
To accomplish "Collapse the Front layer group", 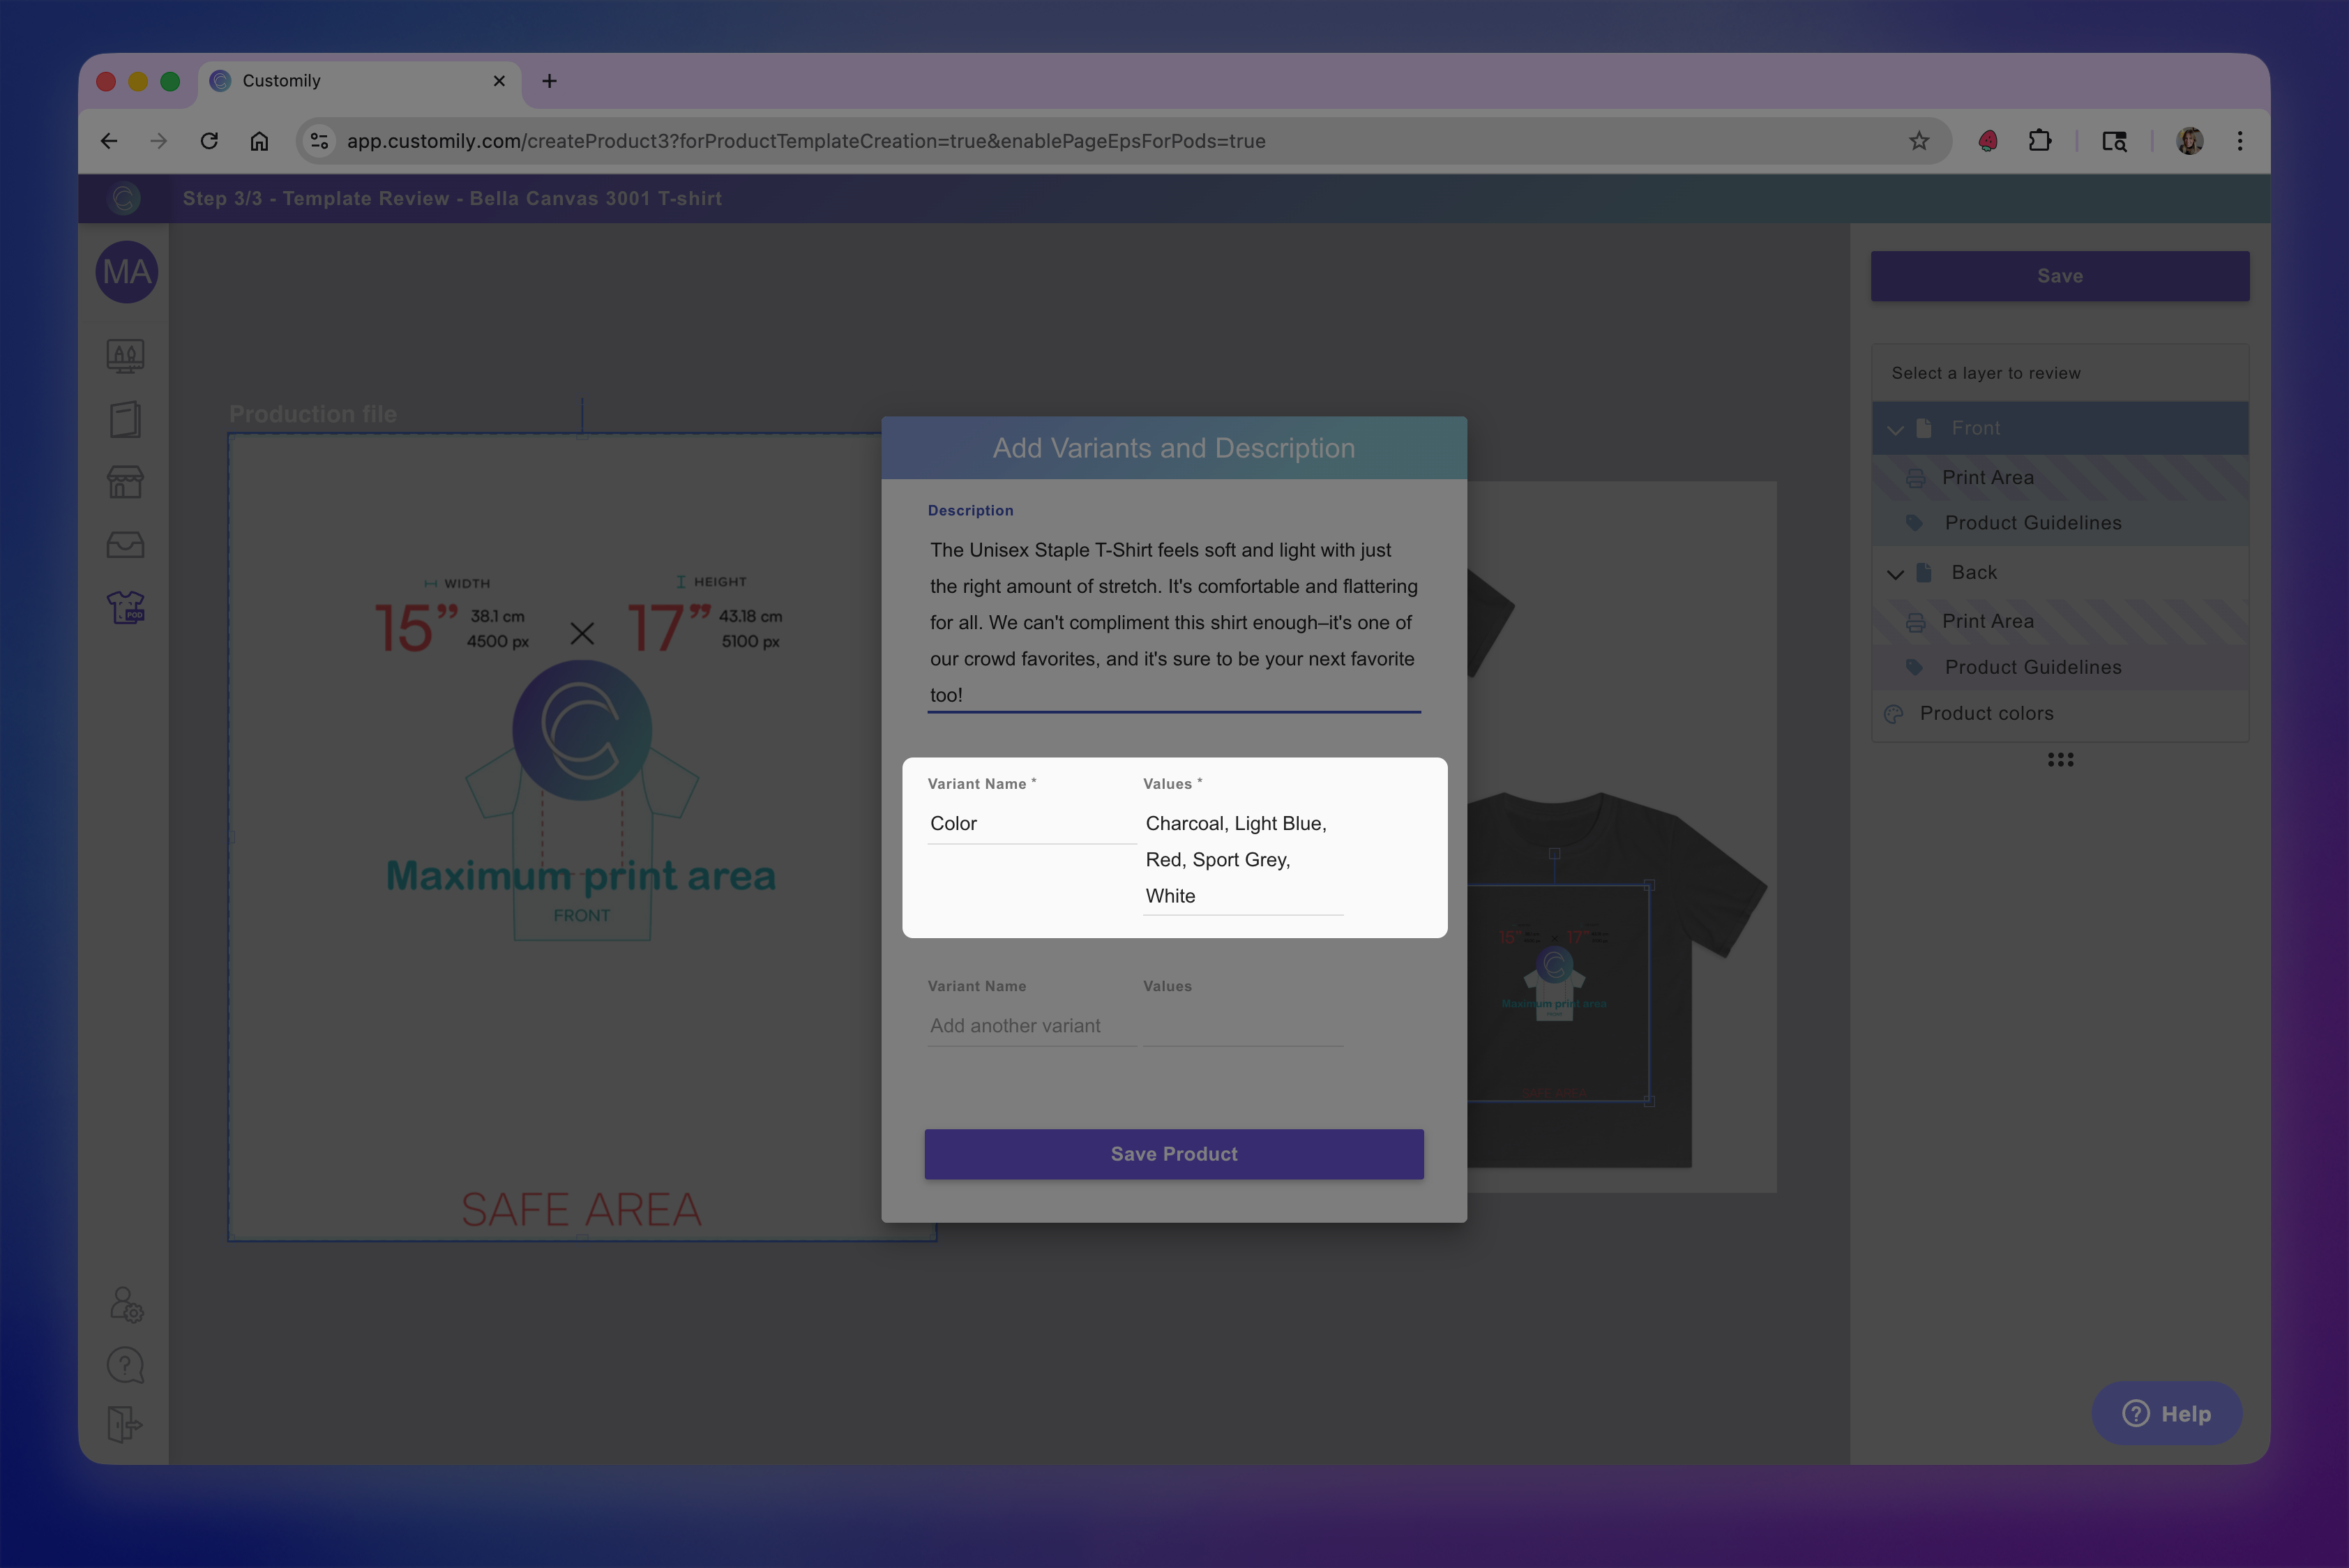I will pos(1895,429).
